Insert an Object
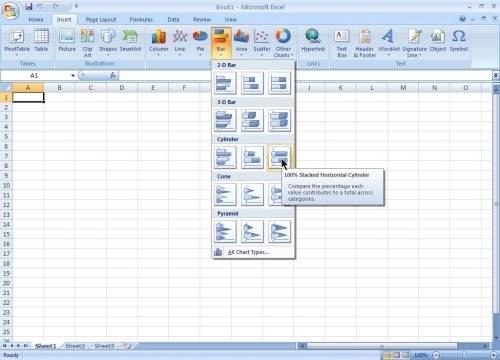Image resolution: width=500 pixels, height=360 pixels. [438, 41]
